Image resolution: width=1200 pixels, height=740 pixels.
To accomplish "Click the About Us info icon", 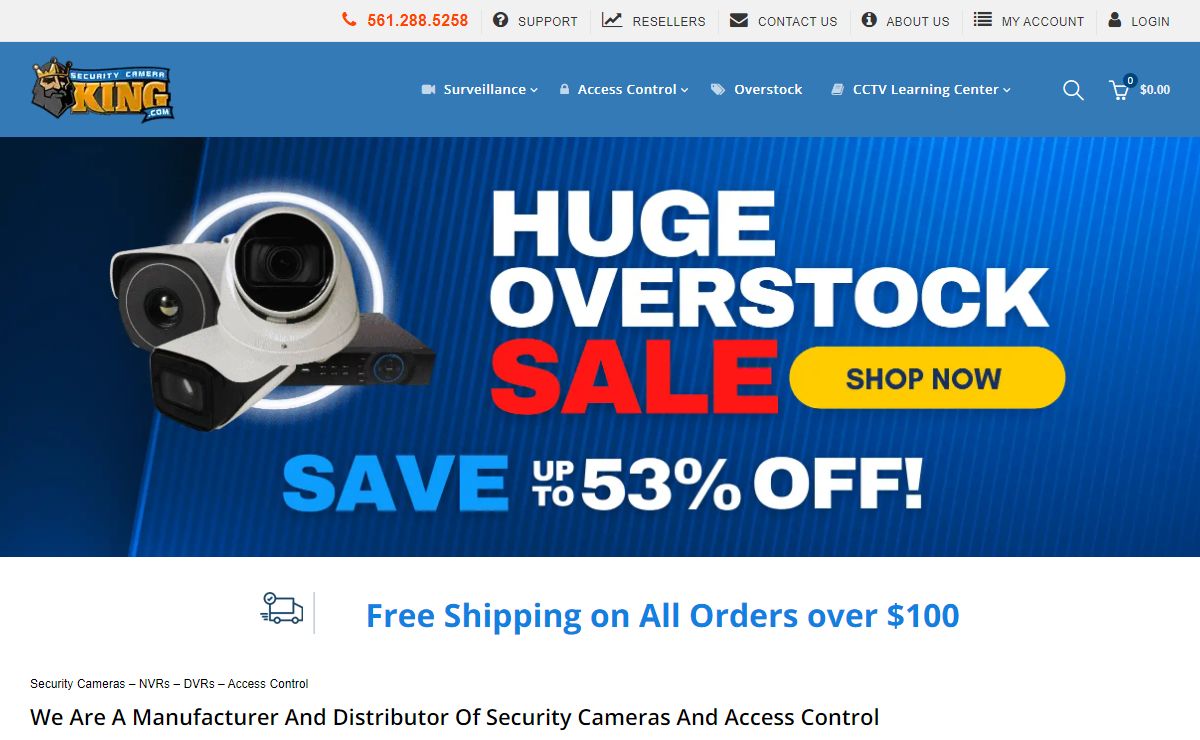I will pos(869,20).
